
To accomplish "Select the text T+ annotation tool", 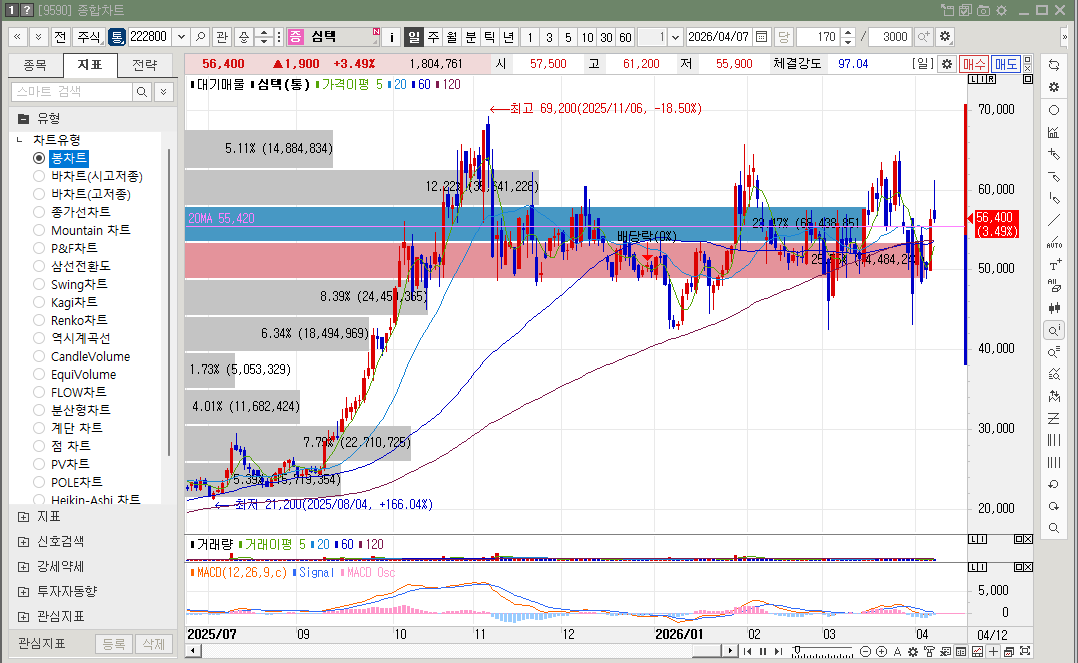I will pos(1053,264).
